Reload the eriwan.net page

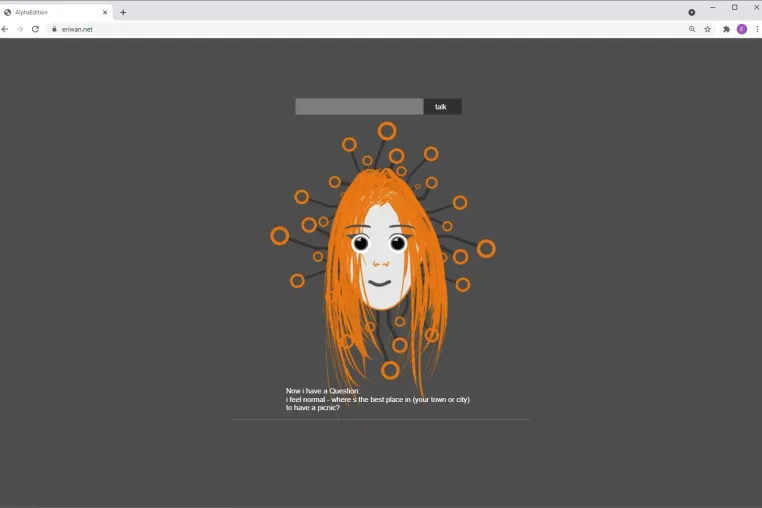pos(35,29)
